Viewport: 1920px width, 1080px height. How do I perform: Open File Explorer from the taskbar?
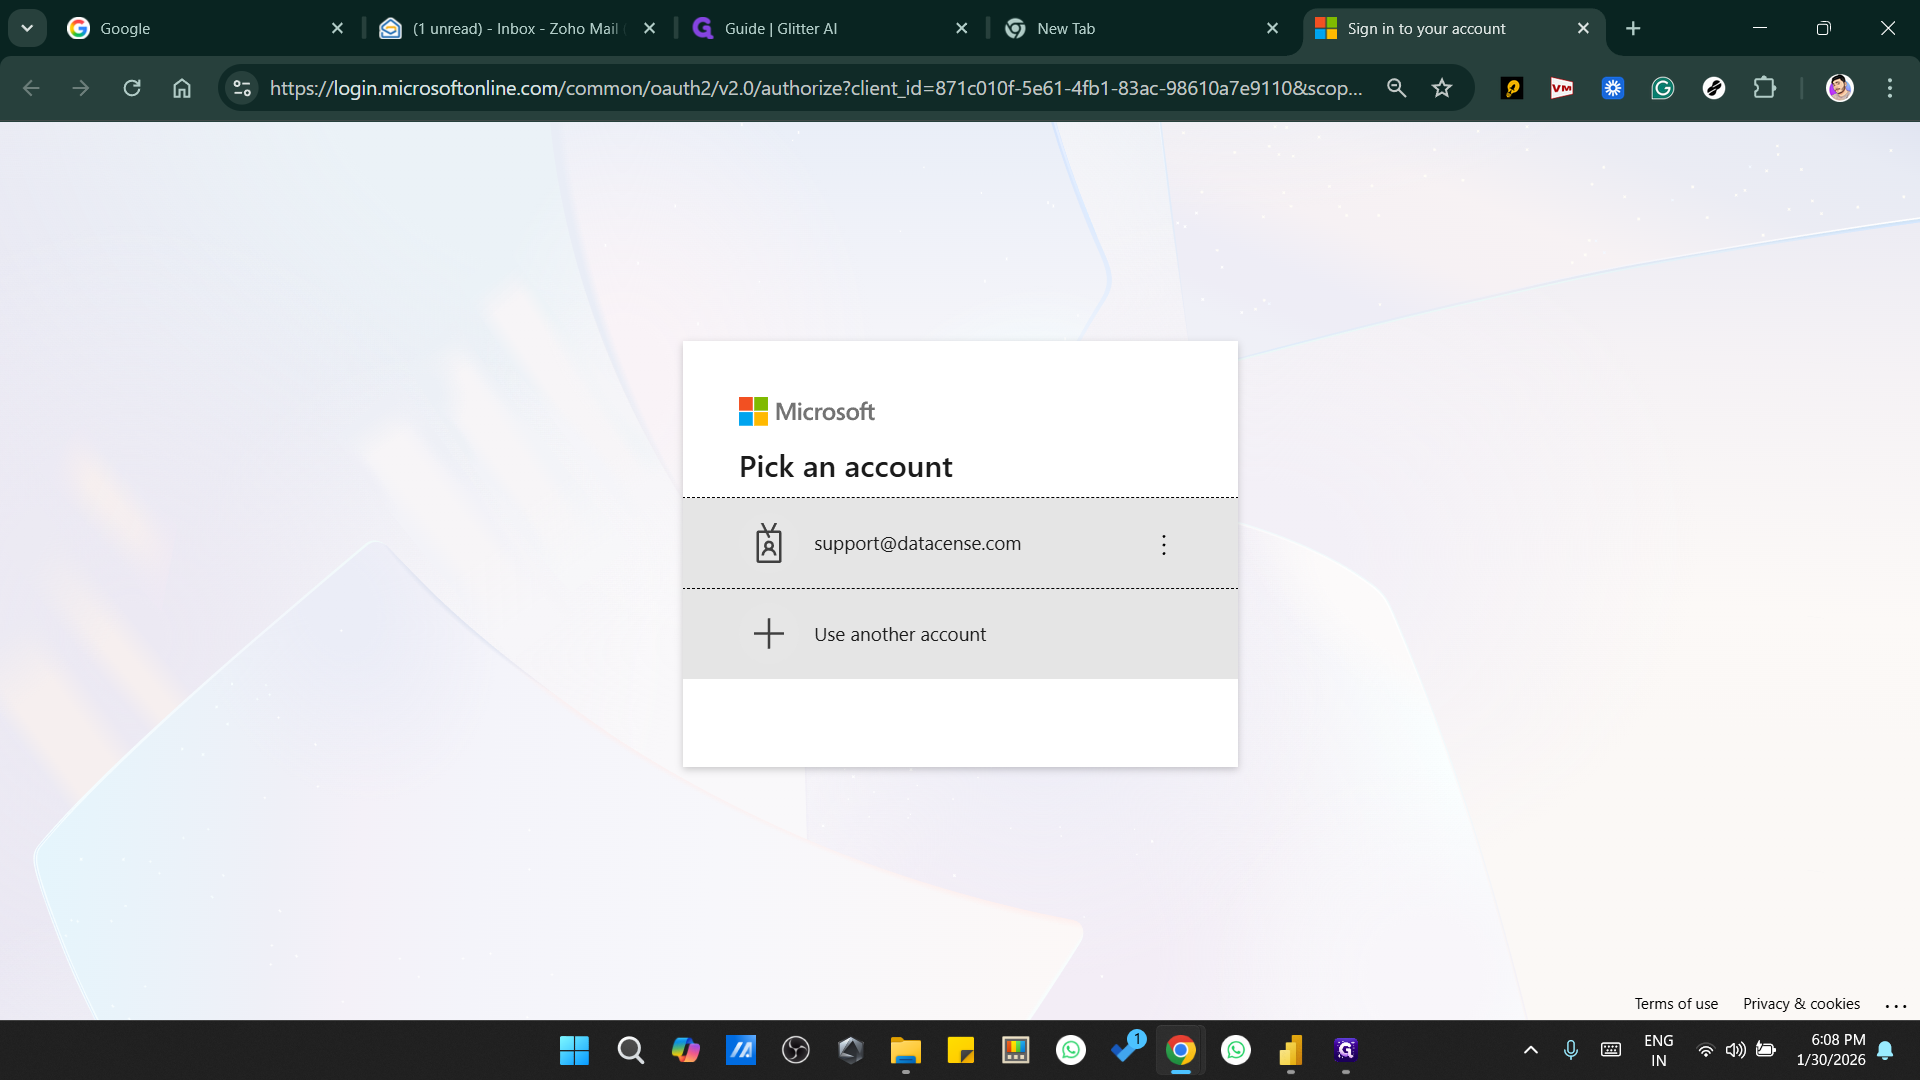point(906,1050)
